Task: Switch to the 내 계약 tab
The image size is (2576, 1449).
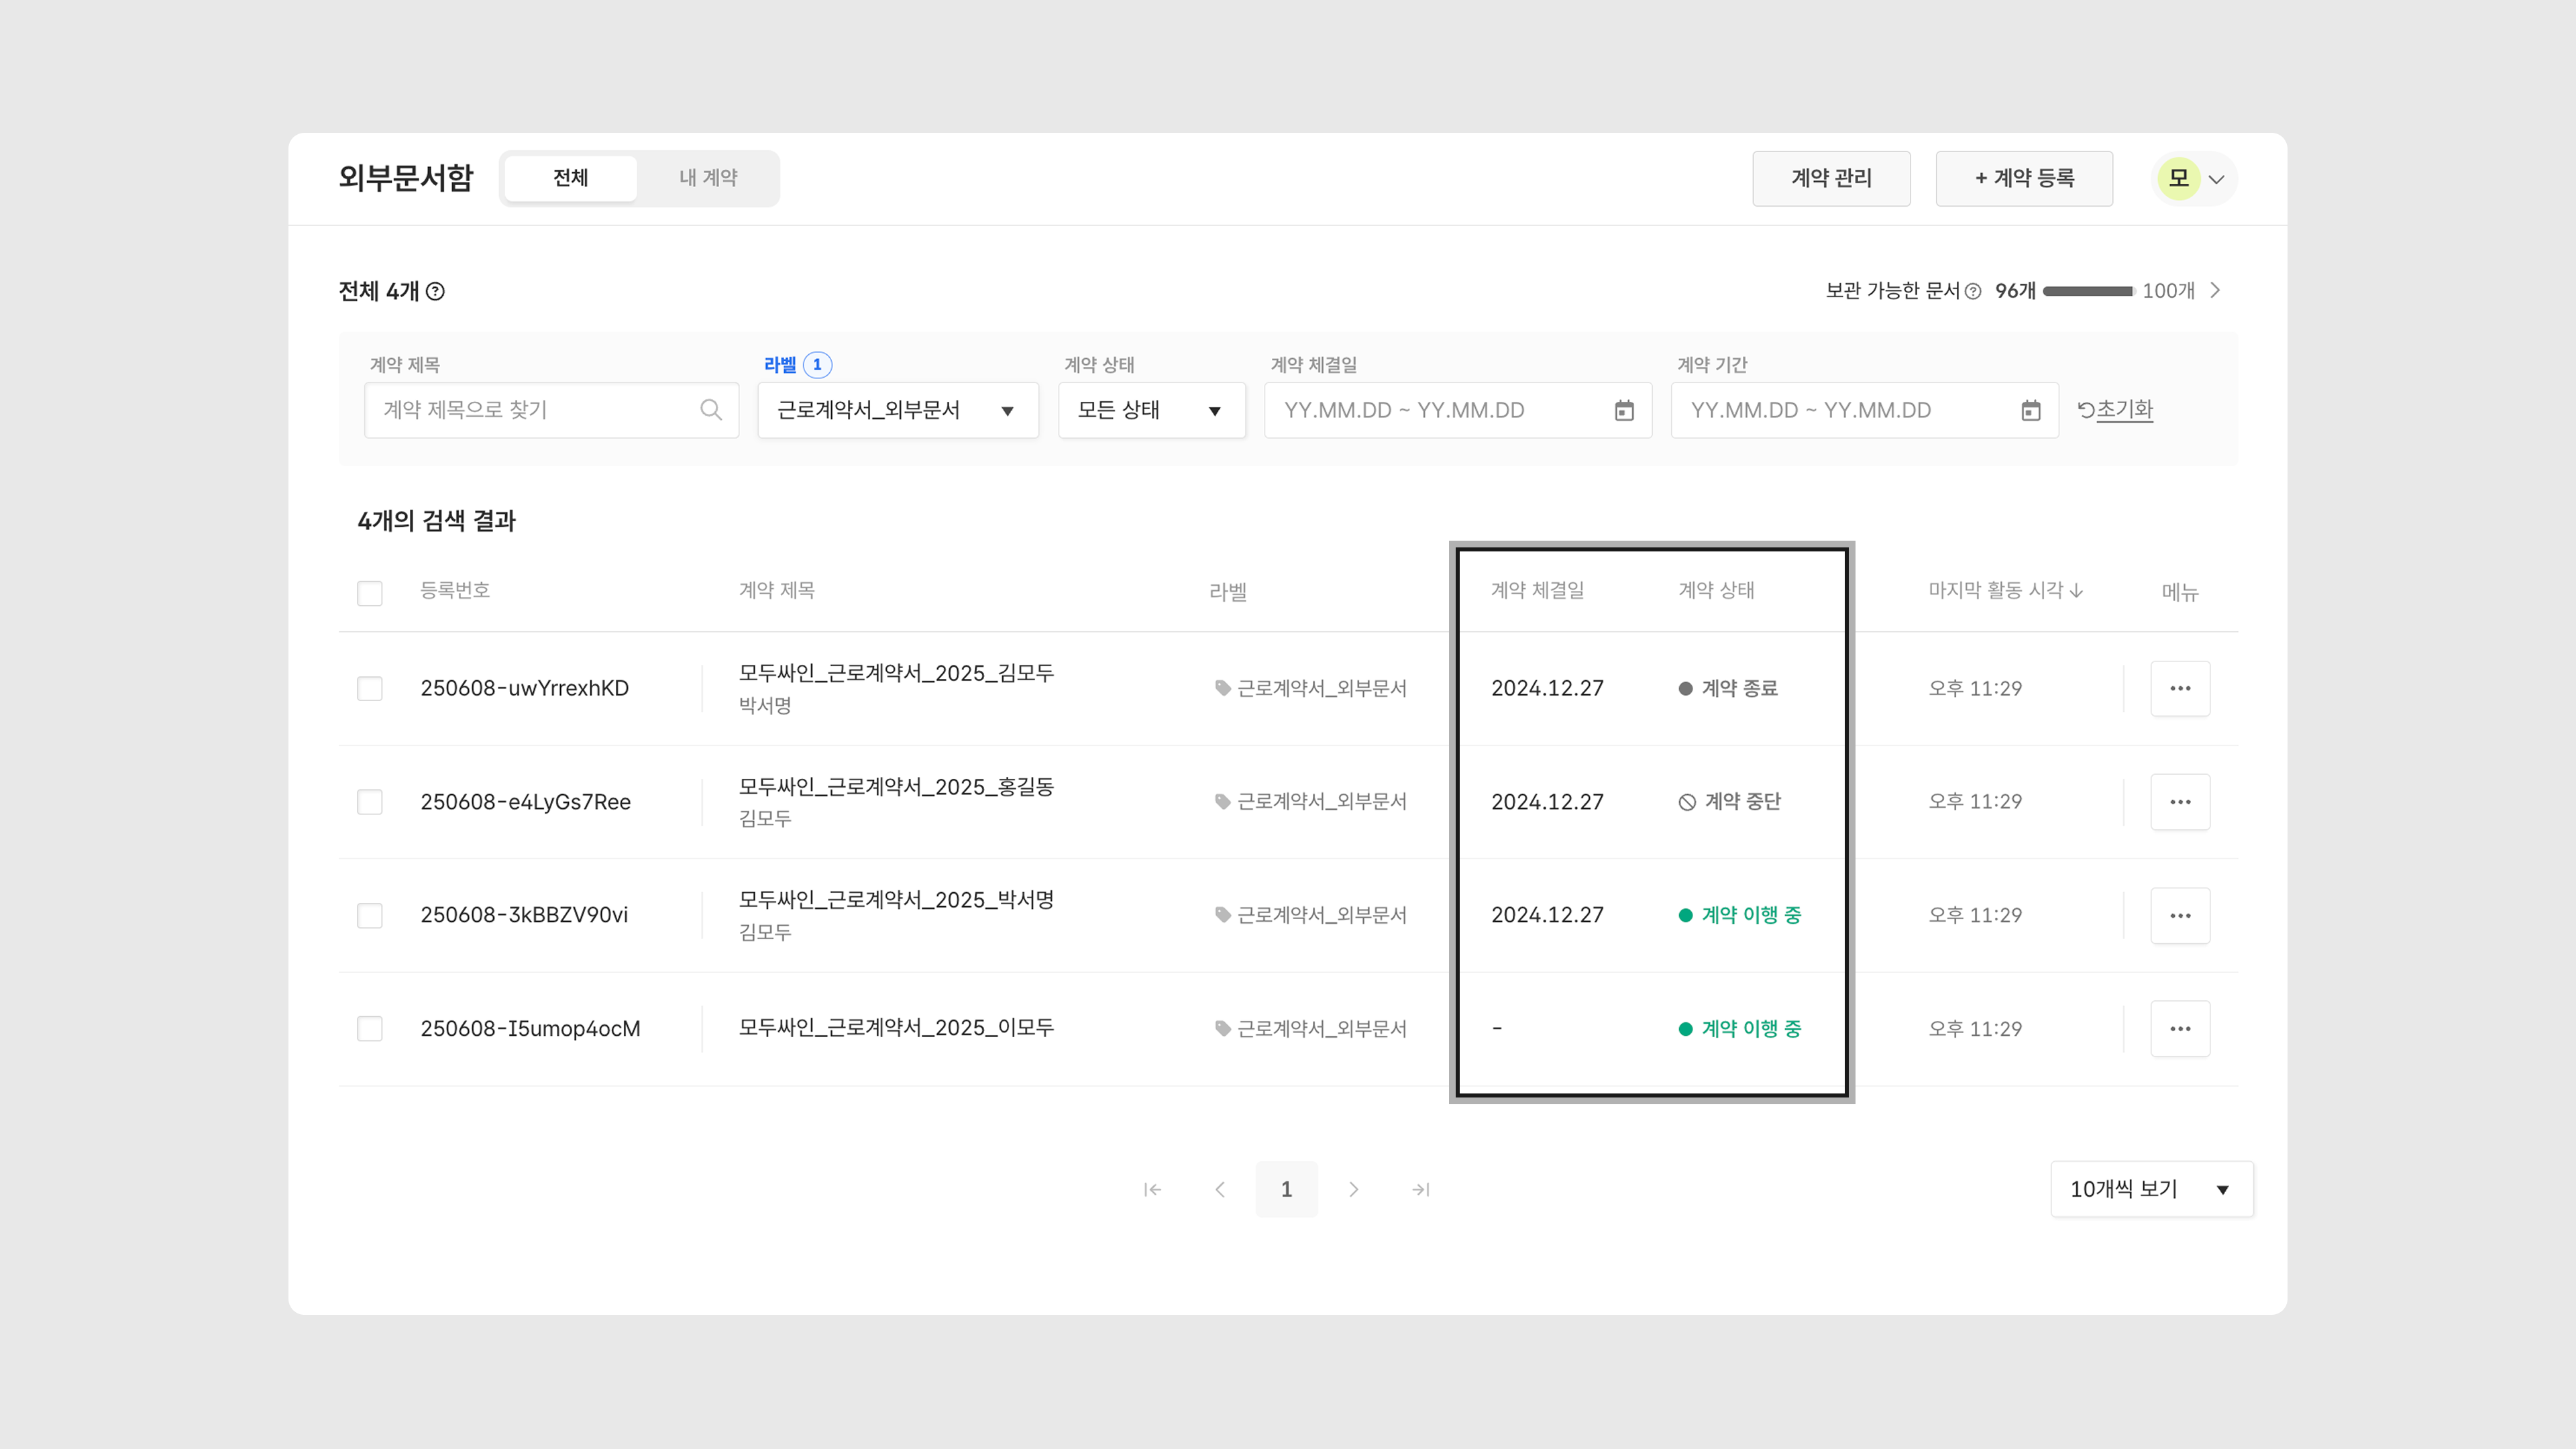Action: 708,178
